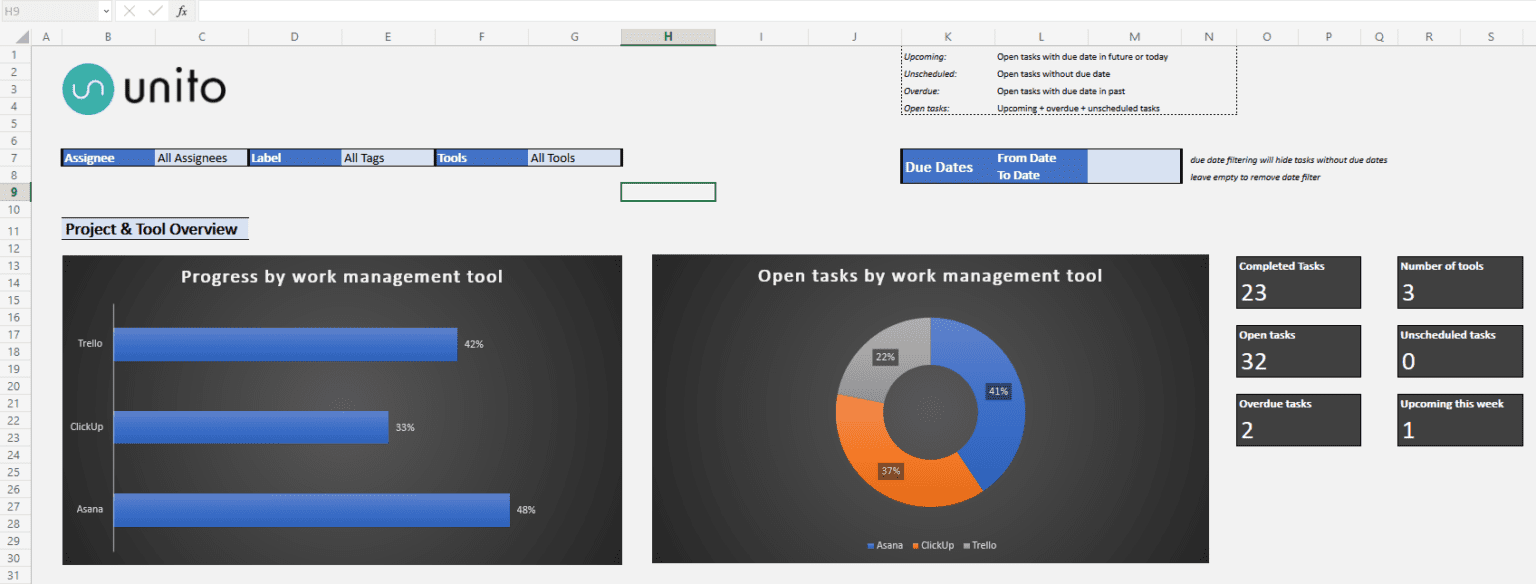Select row header 9
The image size is (1536, 584).
pos(13,191)
